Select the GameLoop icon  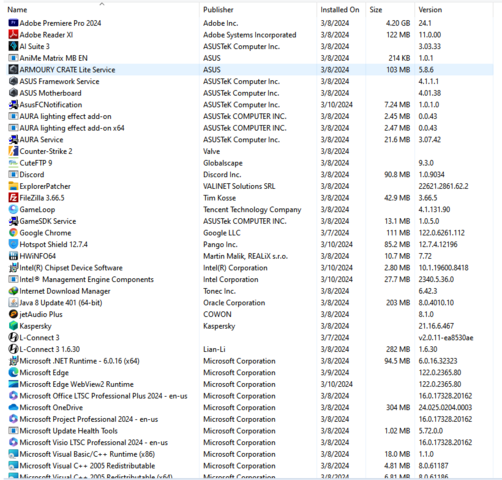[13, 210]
